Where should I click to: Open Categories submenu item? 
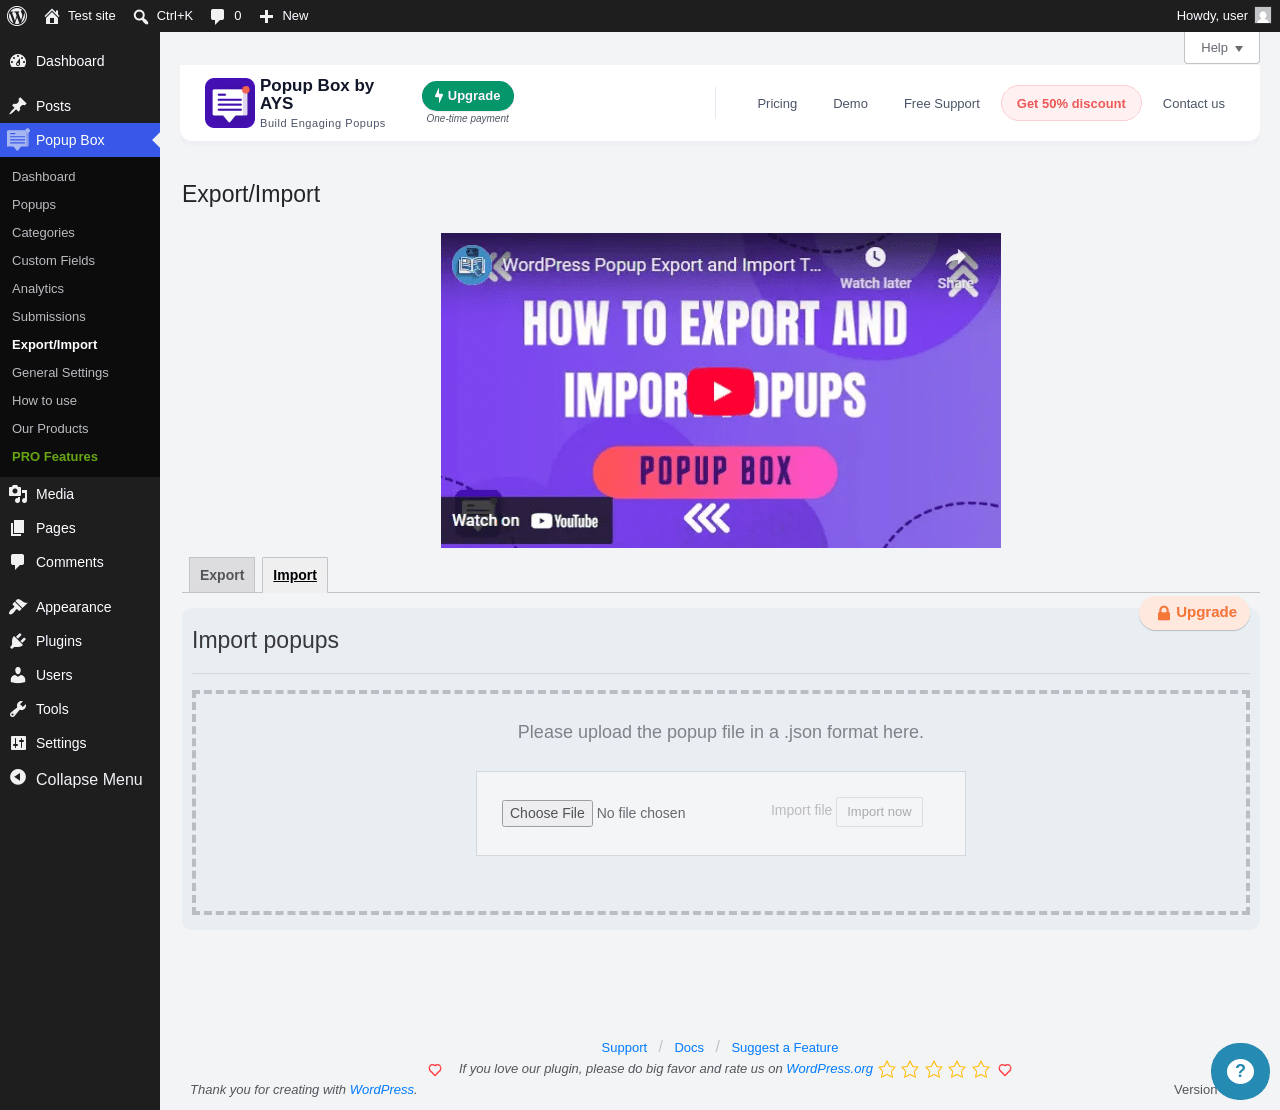click(43, 233)
